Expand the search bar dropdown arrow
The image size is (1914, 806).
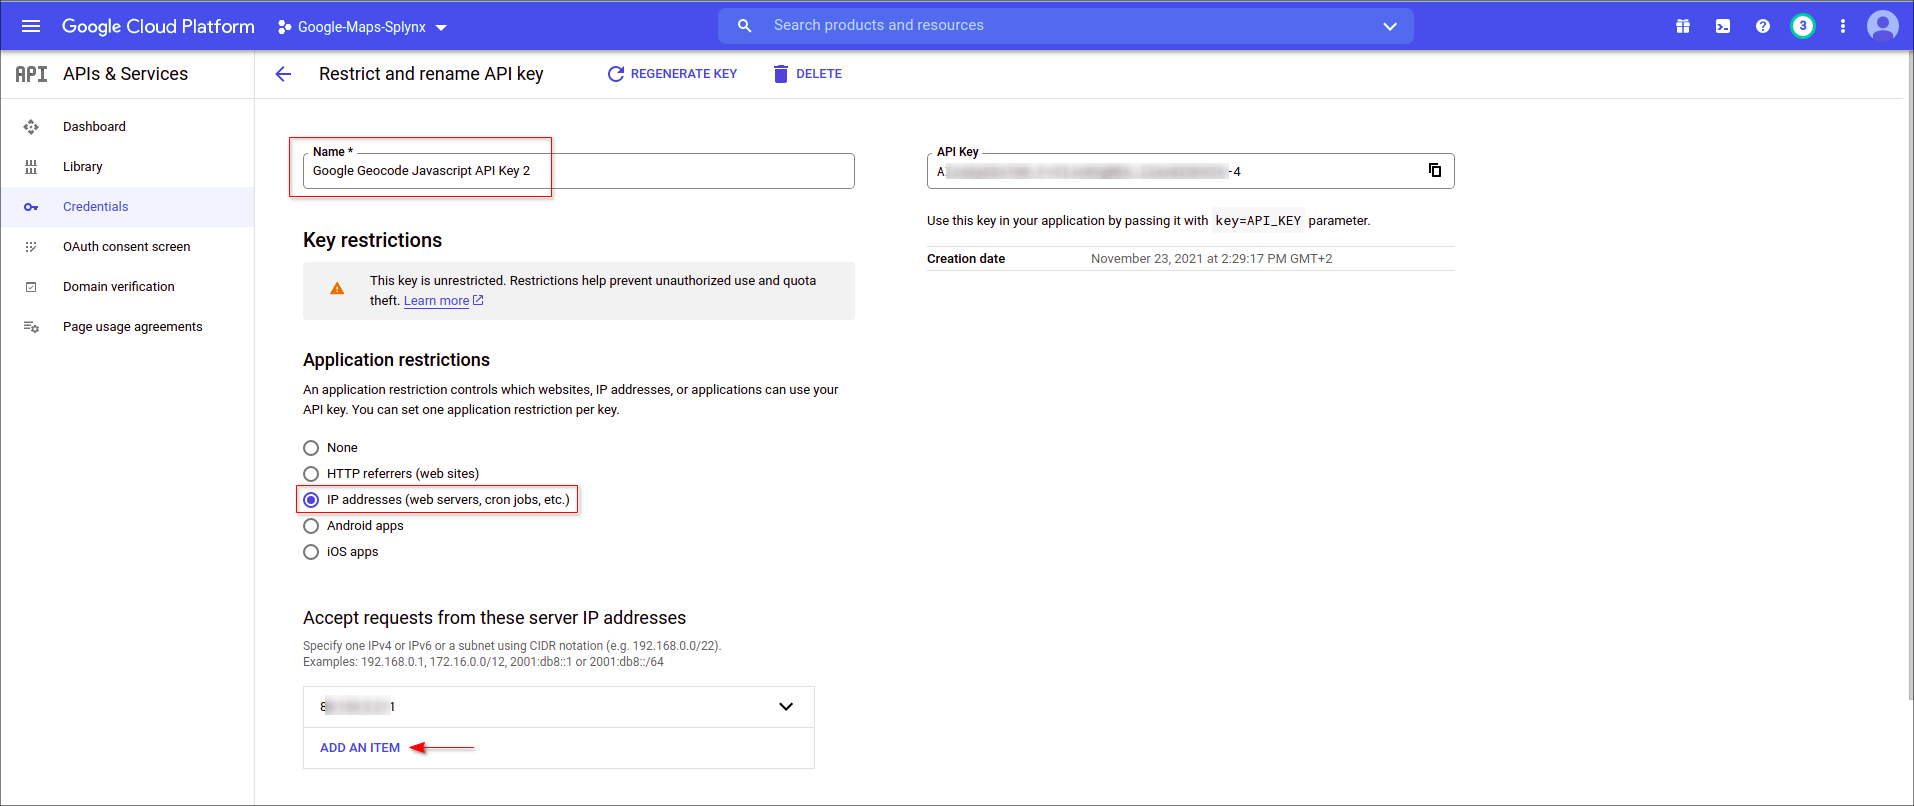[1389, 26]
